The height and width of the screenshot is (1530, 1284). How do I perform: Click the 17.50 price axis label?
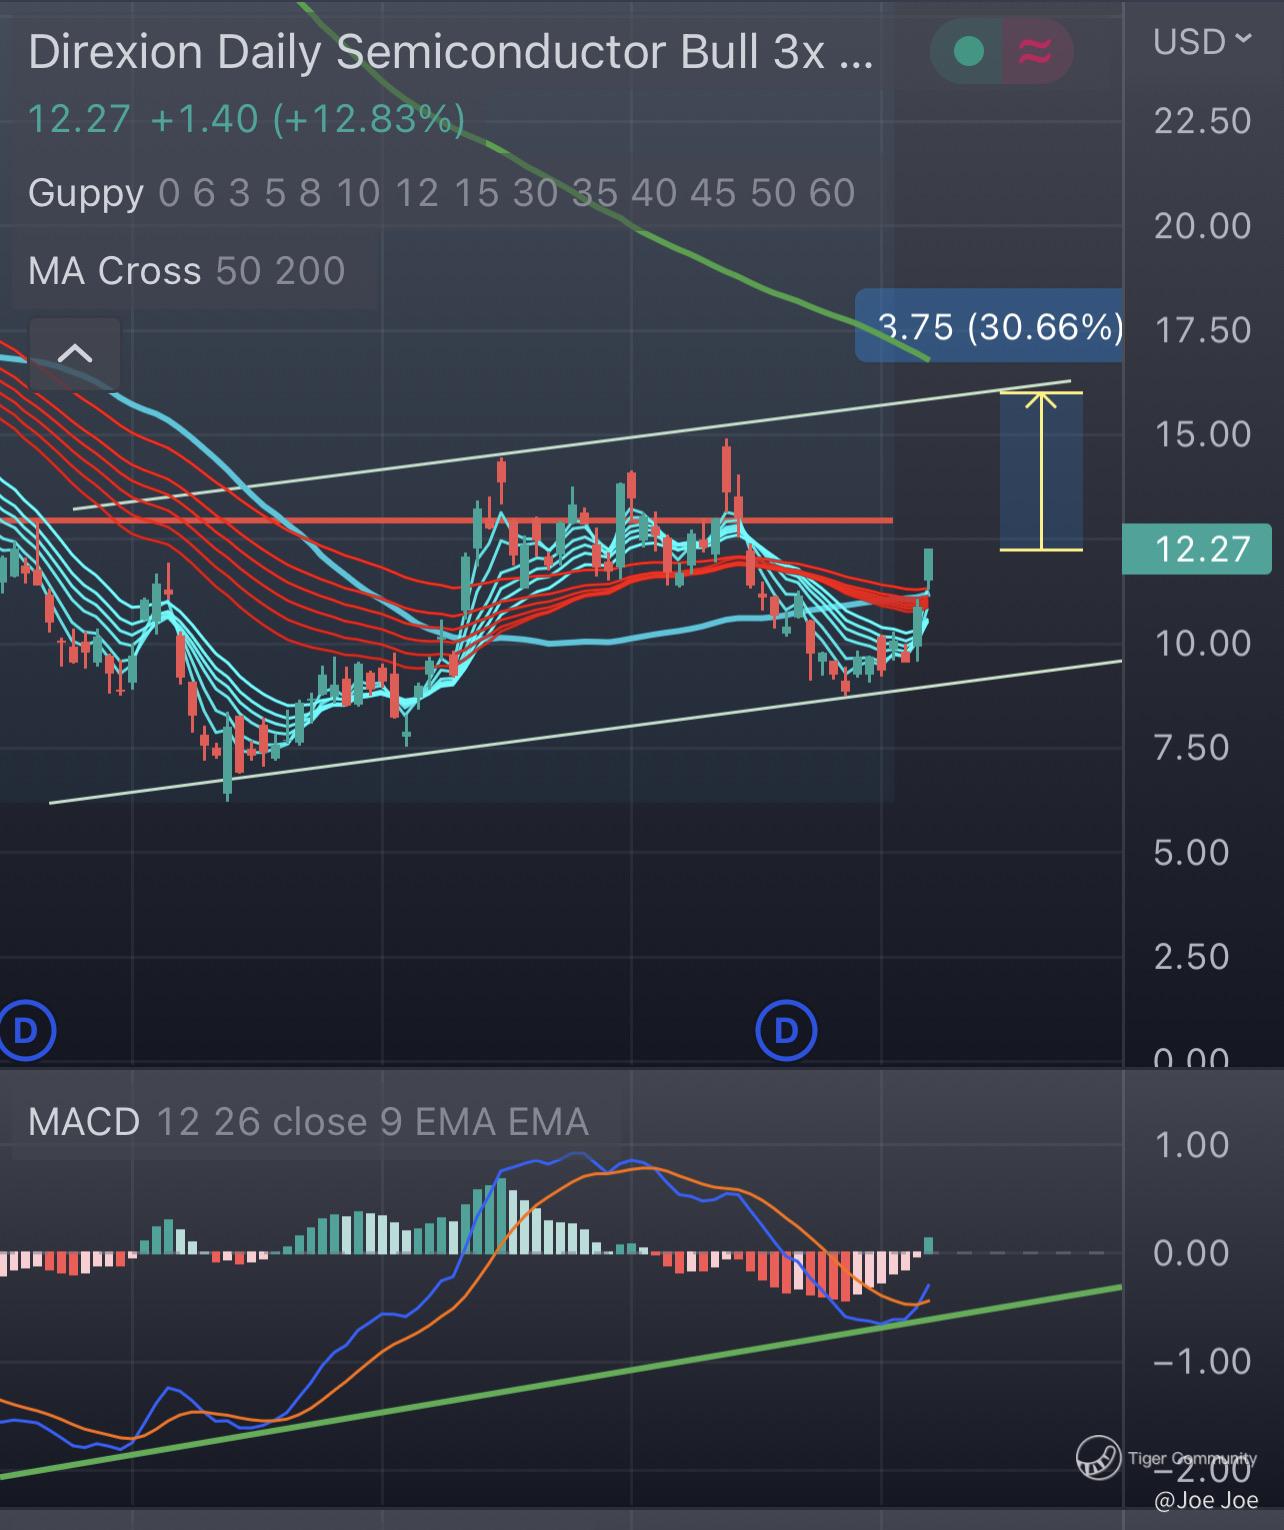click(1202, 330)
